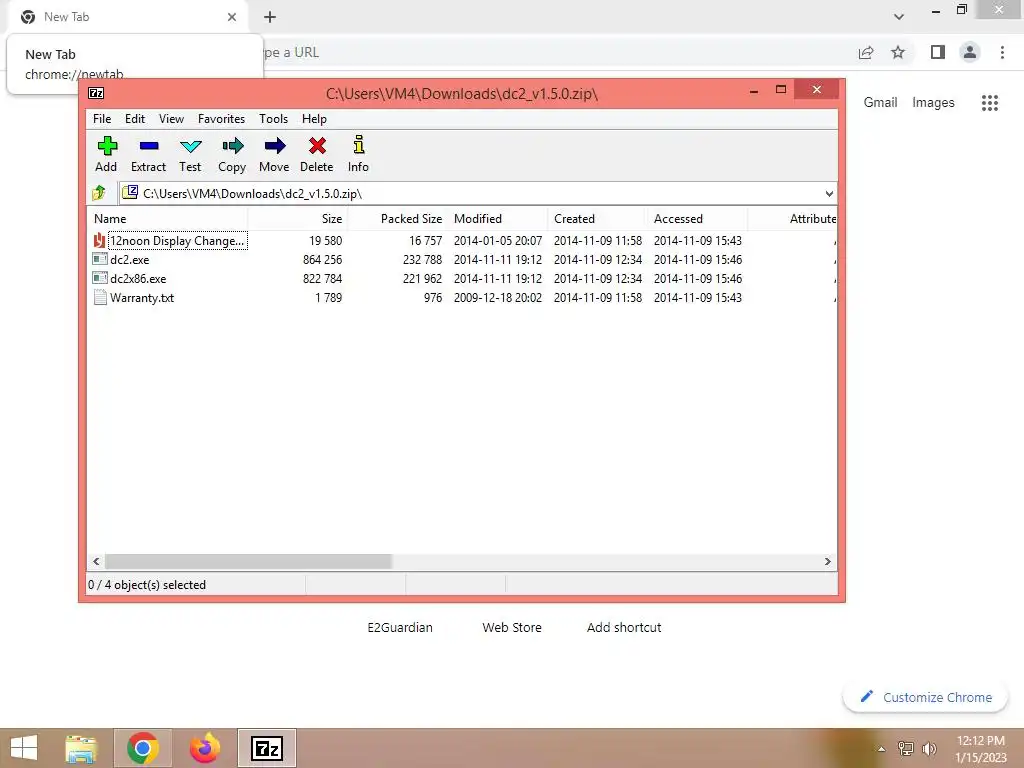The height and width of the screenshot is (768, 1024).
Task: Open the Help menu
Action: (x=314, y=119)
